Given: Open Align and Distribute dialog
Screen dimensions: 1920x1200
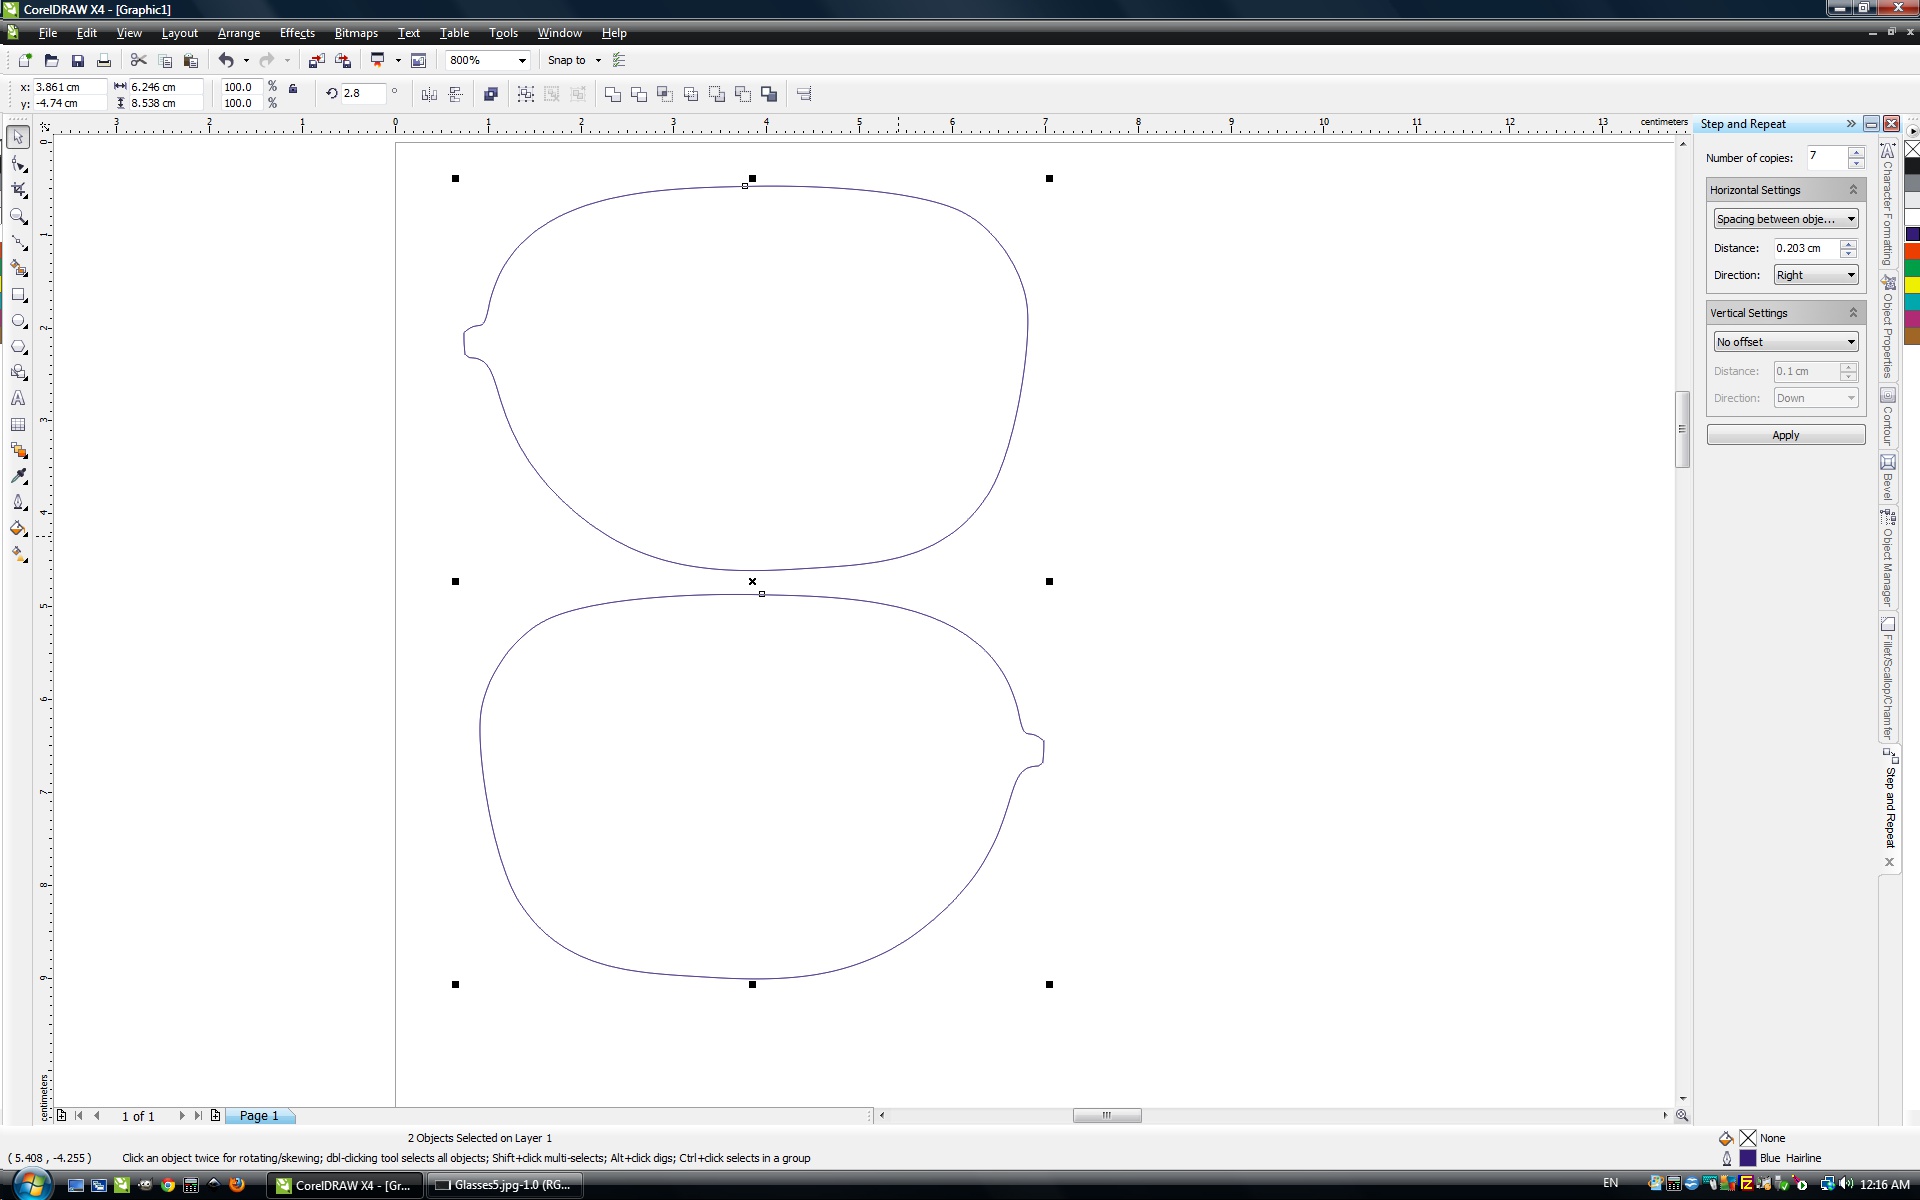Looking at the screenshot, I should tap(804, 94).
